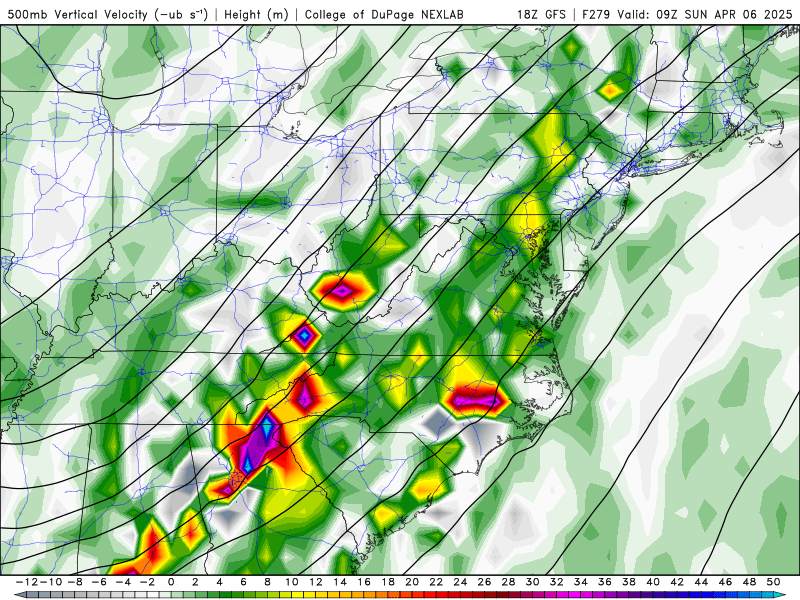The image size is (800, 600).
Task: Select the '16' legend value
Action: pos(364,582)
